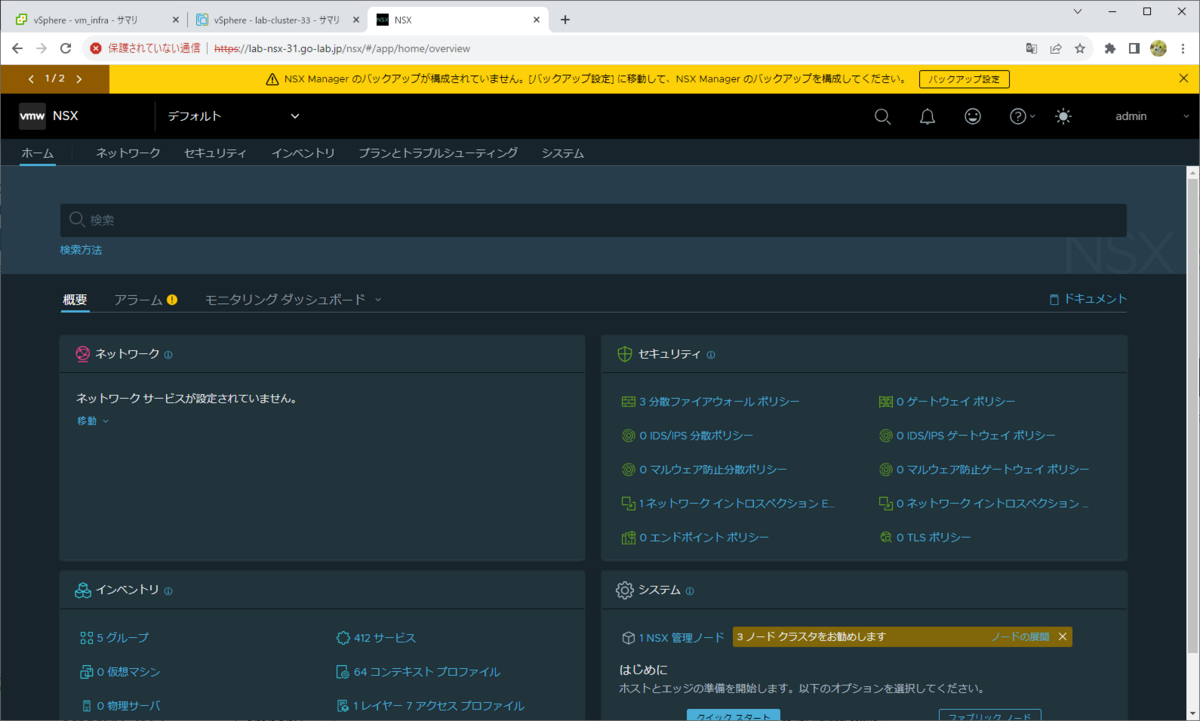
Task: Open the ドキュメント link
Action: [x=1088, y=299]
